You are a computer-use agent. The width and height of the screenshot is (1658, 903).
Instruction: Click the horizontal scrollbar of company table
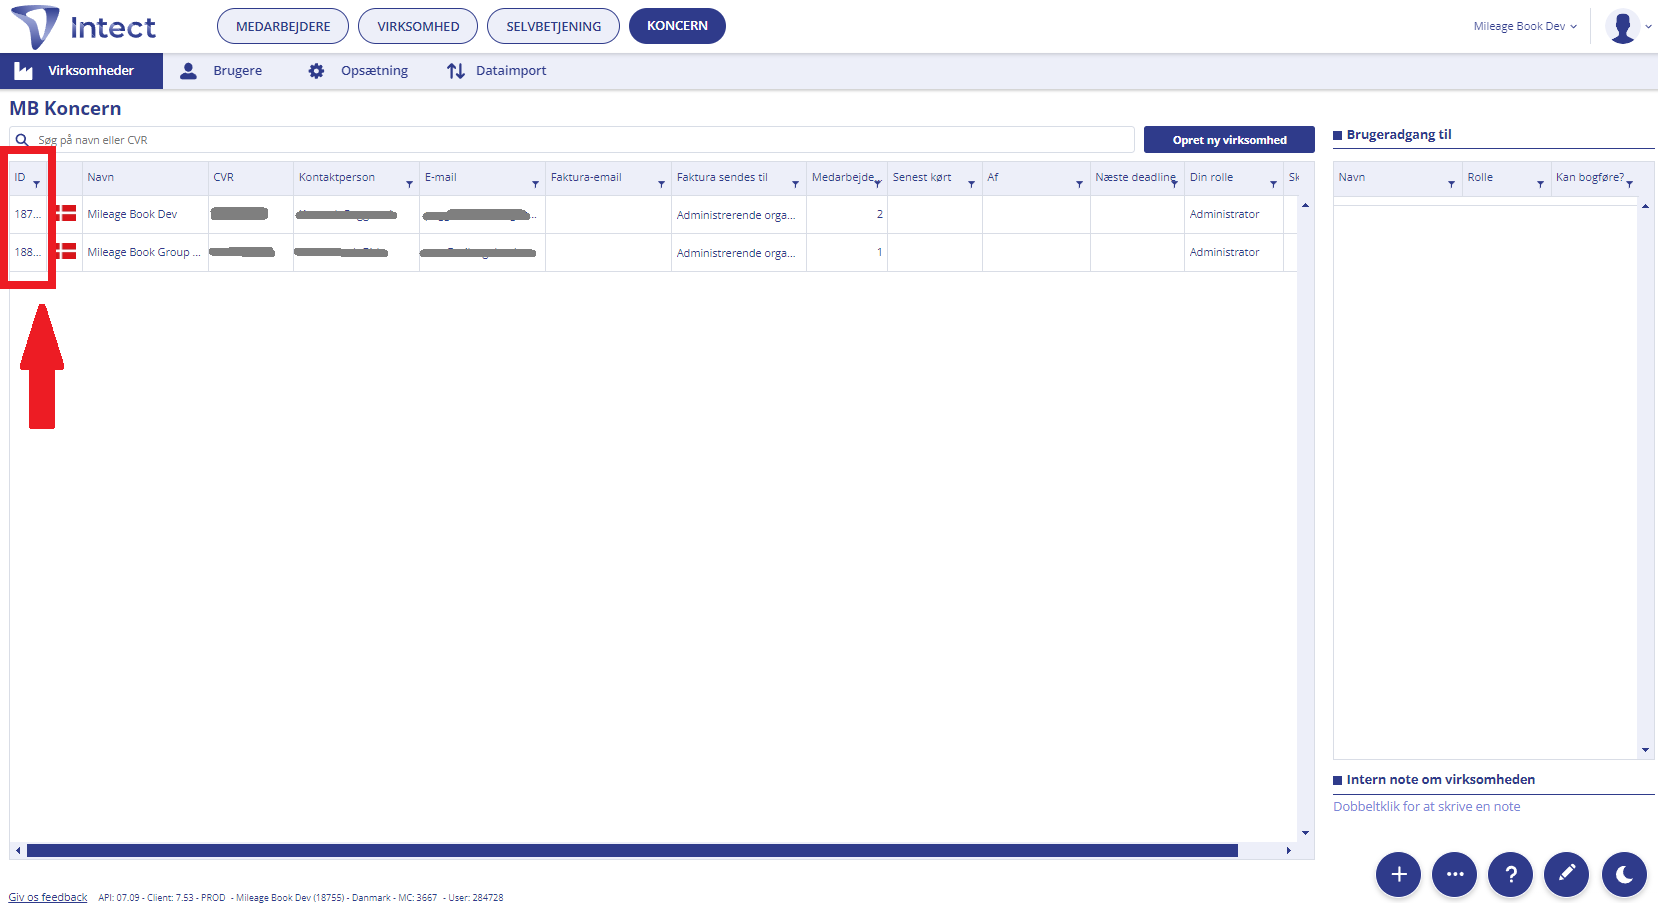tap(632, 851)
